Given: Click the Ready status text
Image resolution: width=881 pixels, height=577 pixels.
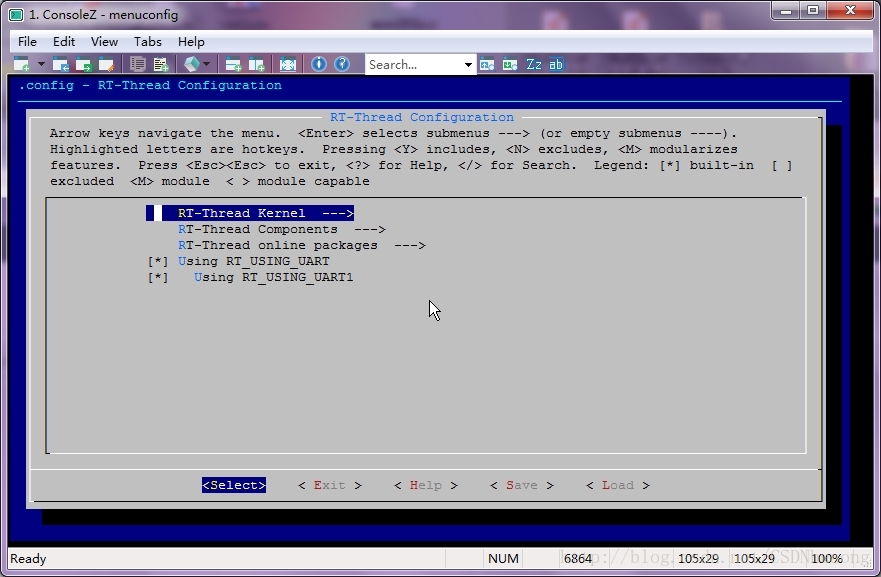Looking at the screenshot, I should pyautogui.click(x=28, y=558).
